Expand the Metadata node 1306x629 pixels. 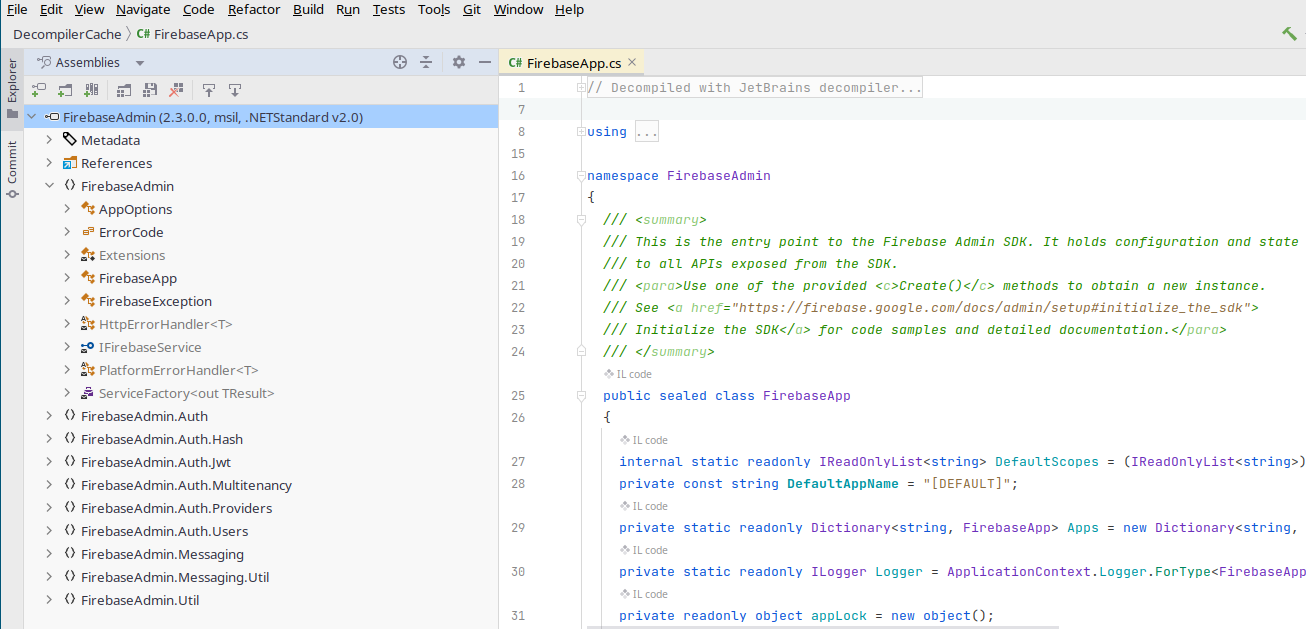pyautogui.click(x=49, y=140)
